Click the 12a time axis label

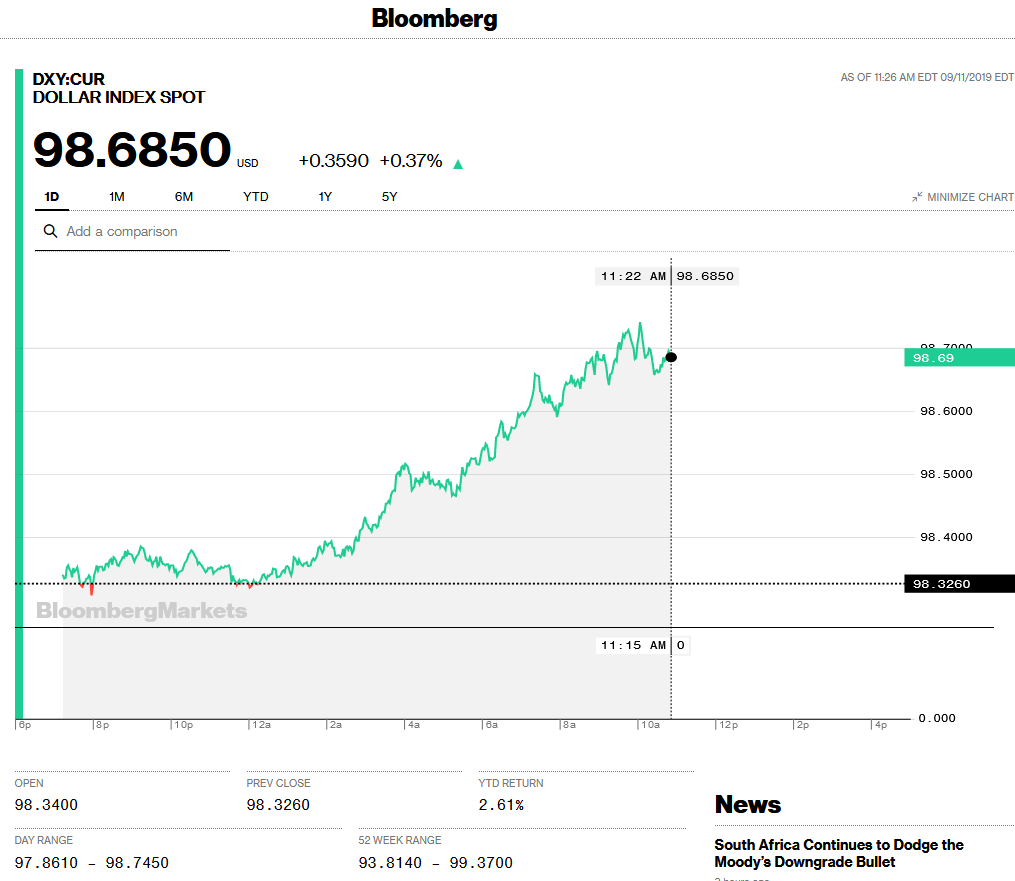(x=262, y=725)
